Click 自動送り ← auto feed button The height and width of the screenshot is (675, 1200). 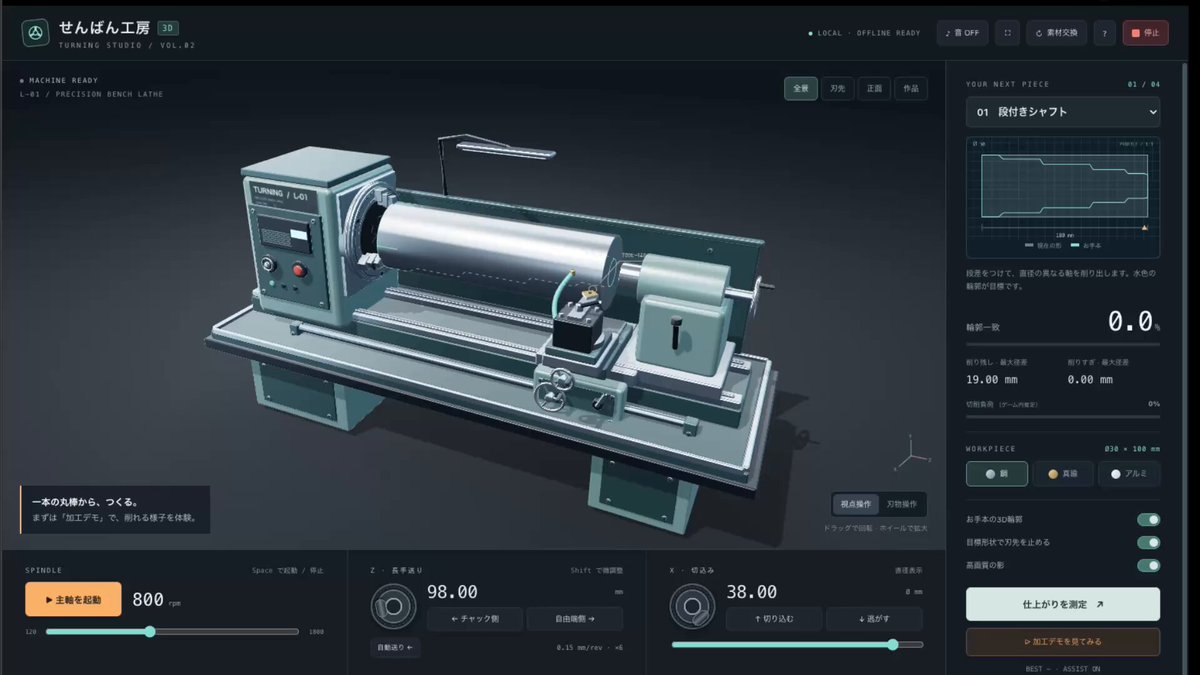(x=395, y=648)
